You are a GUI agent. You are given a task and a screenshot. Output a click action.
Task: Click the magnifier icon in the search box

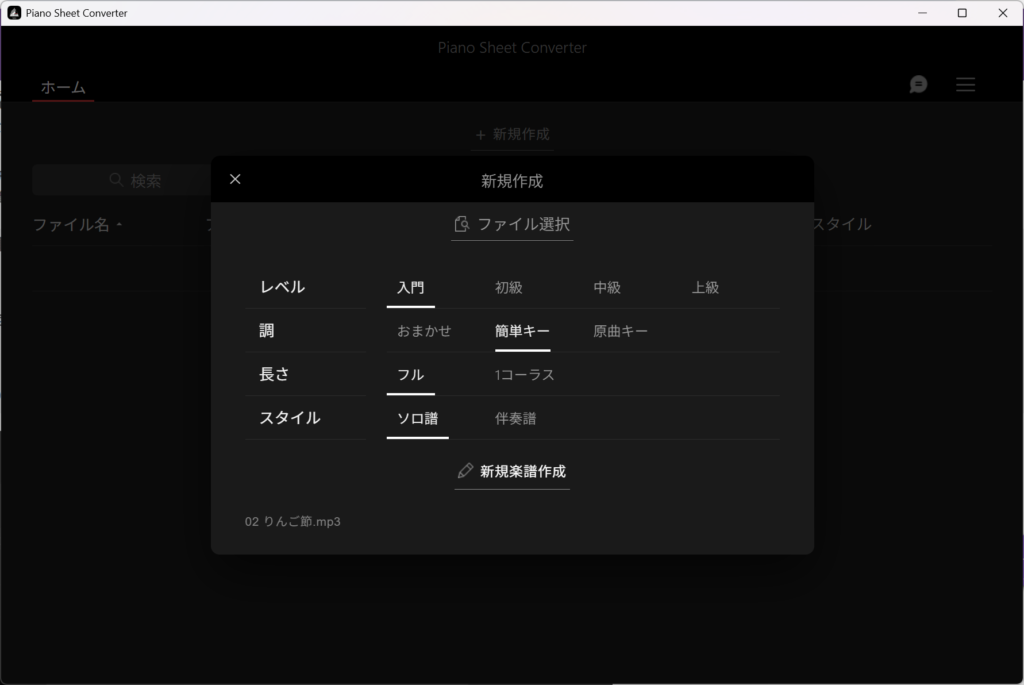tap(116, 180)
